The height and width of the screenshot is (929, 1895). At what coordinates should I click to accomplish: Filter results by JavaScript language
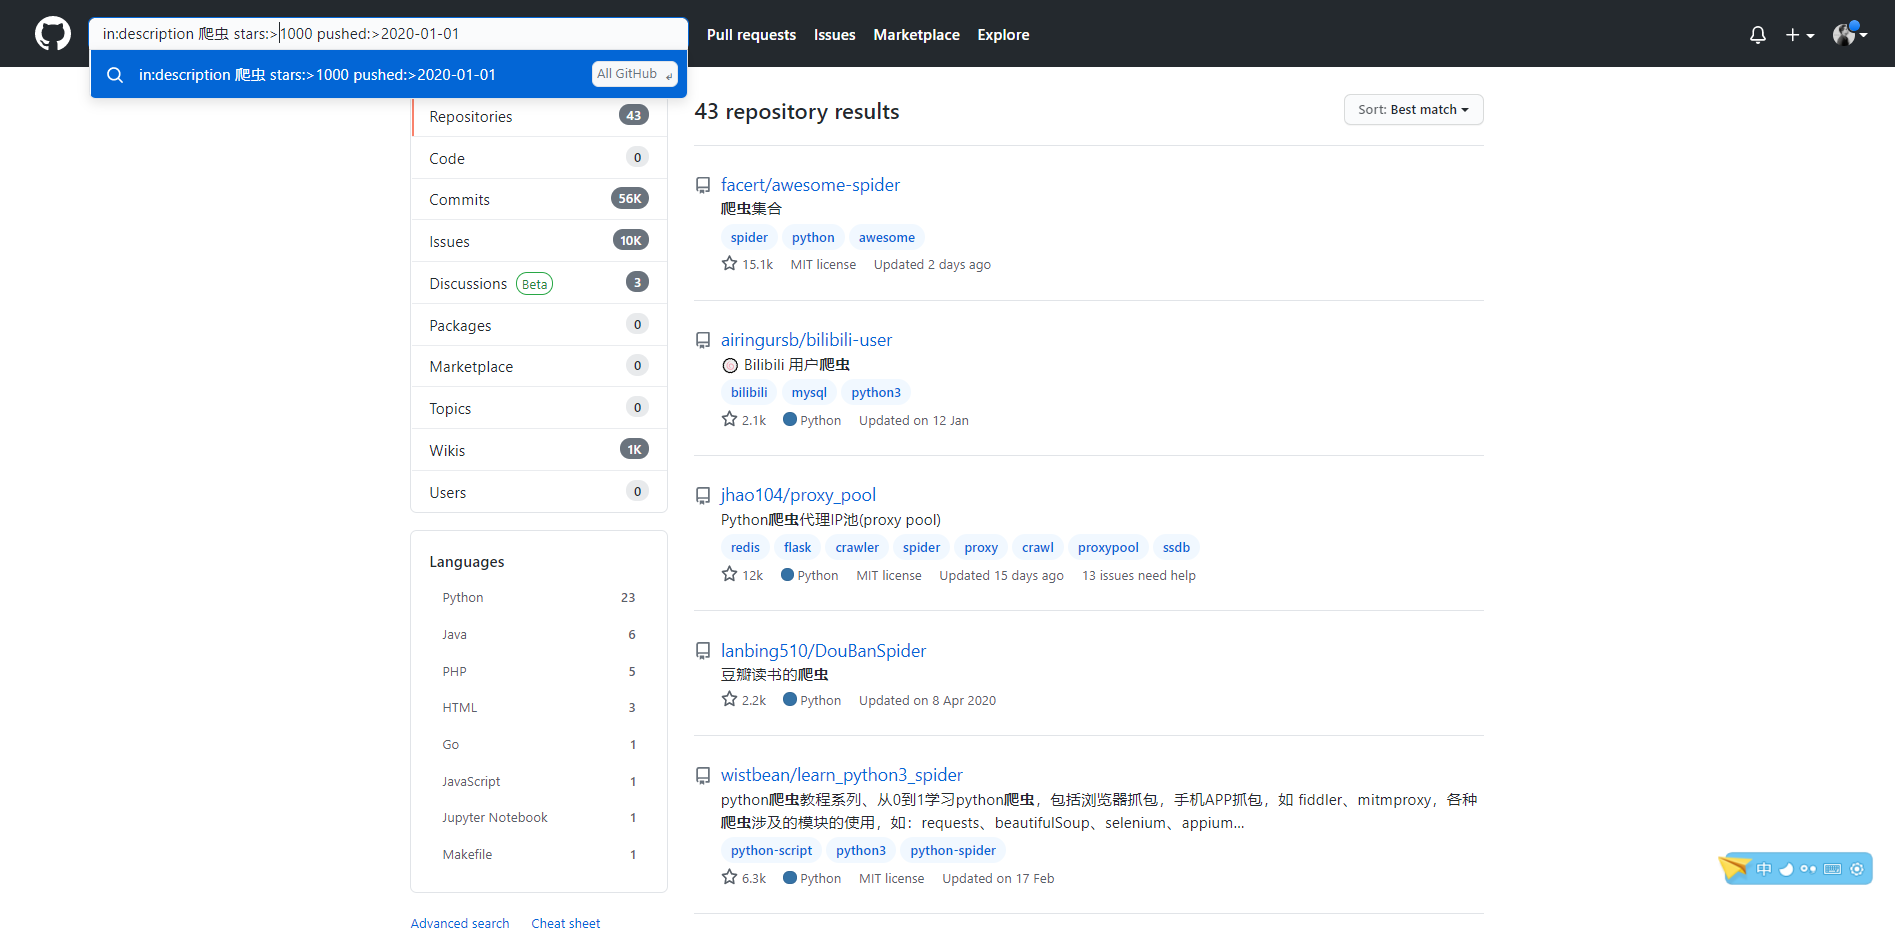pos(539,782)
